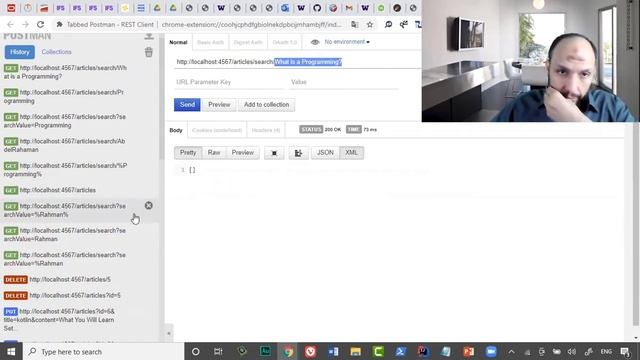Click Add to collection button

tap(267, 105)
